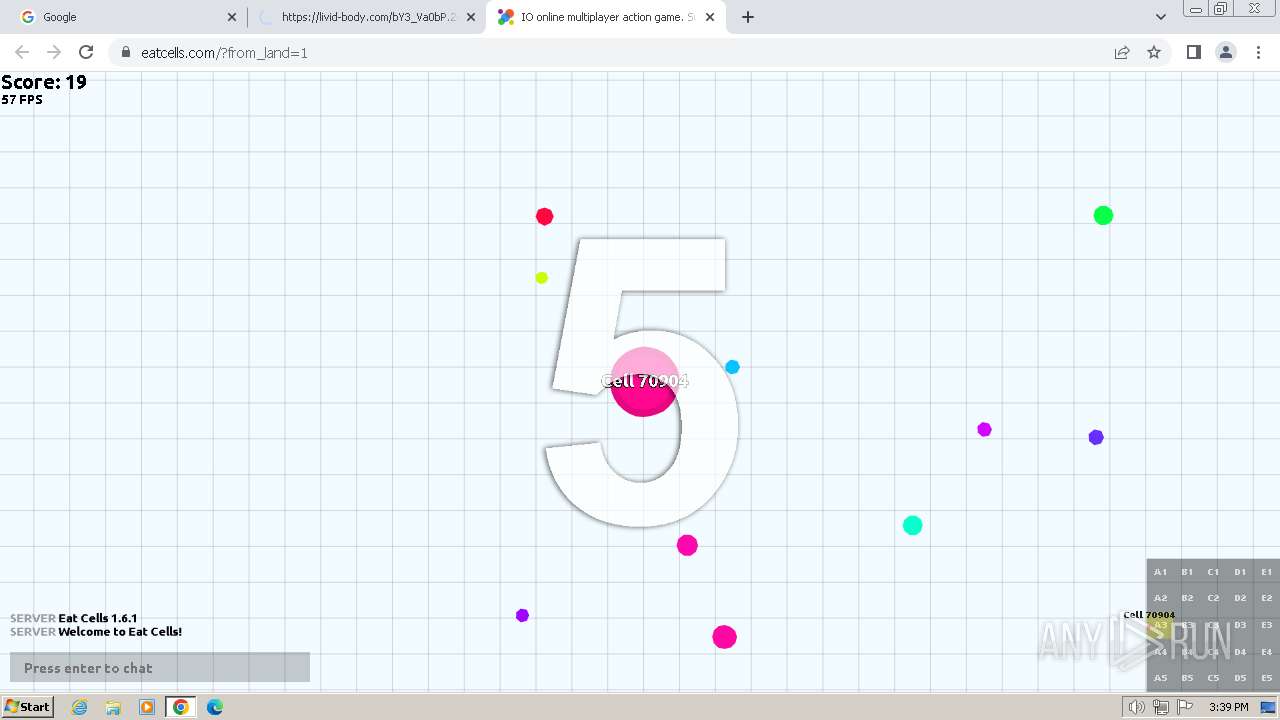The height and width of the screenshot is (720, 1280).
Task: Open the tab search chevron
Action: 1160,17
